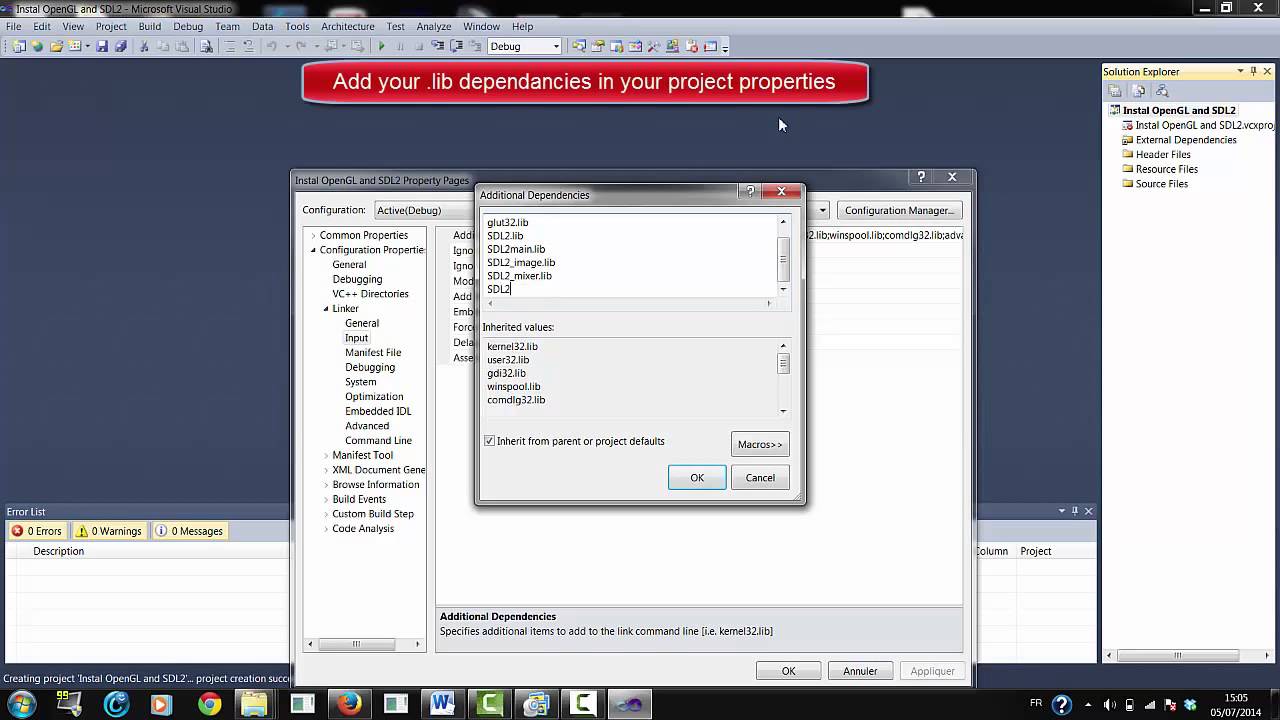Open the Build menu

(150, 26)
